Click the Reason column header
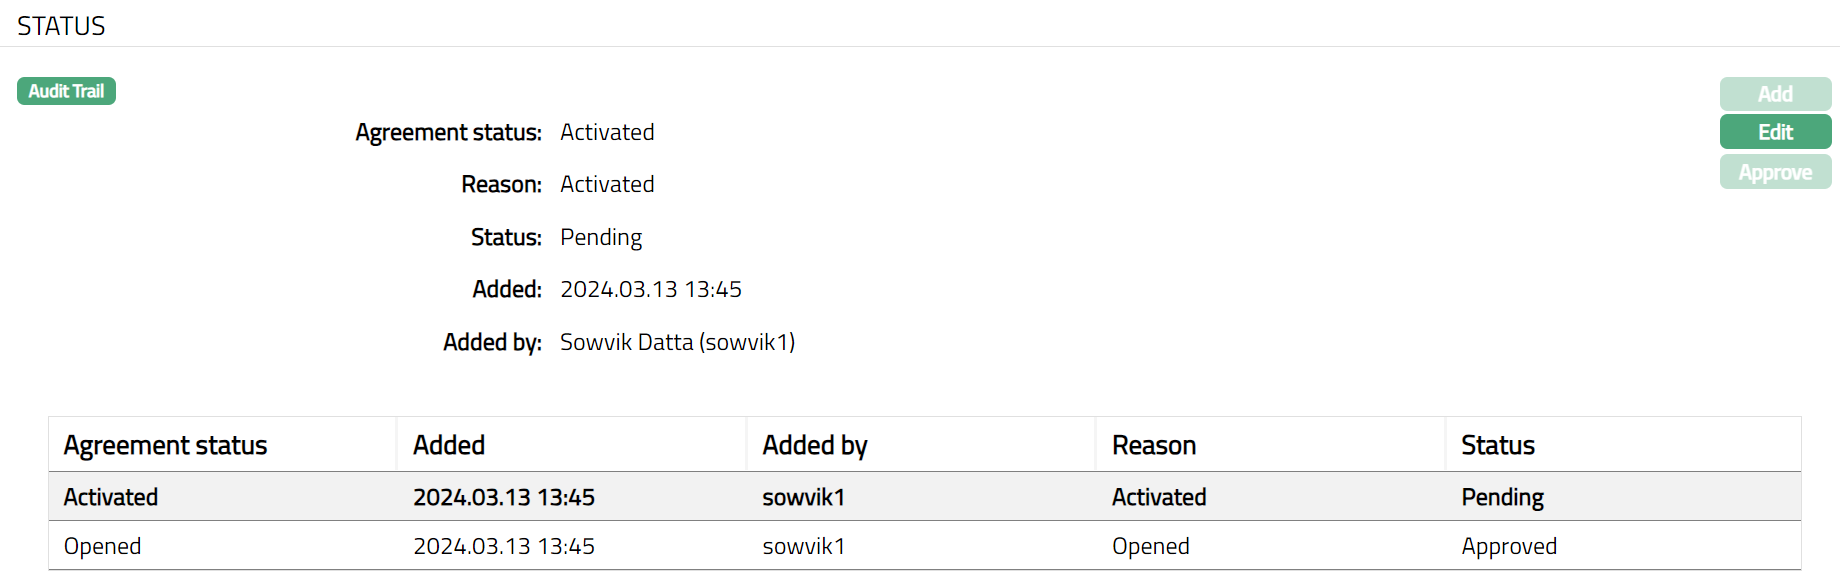Image resolution: width=1840 pixels, height=586 pixels. (x=1154, y=445)
